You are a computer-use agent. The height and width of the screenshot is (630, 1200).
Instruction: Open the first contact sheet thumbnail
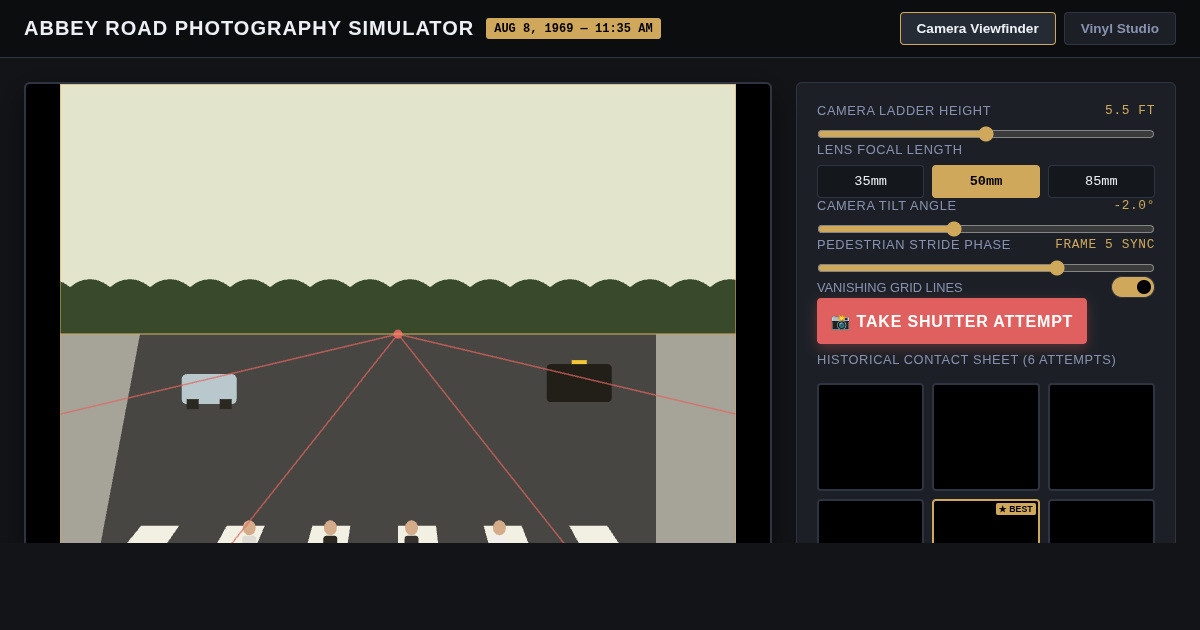[870, 437]
